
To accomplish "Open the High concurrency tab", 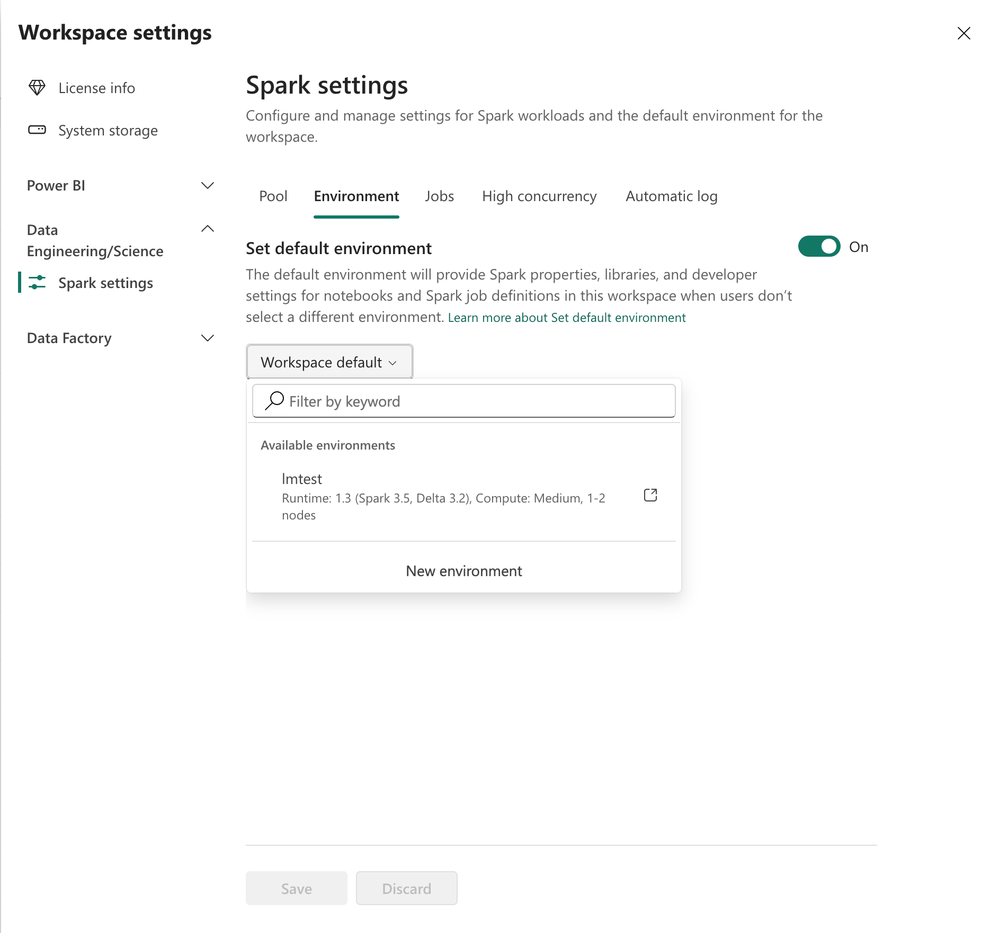I will [539, 196].
